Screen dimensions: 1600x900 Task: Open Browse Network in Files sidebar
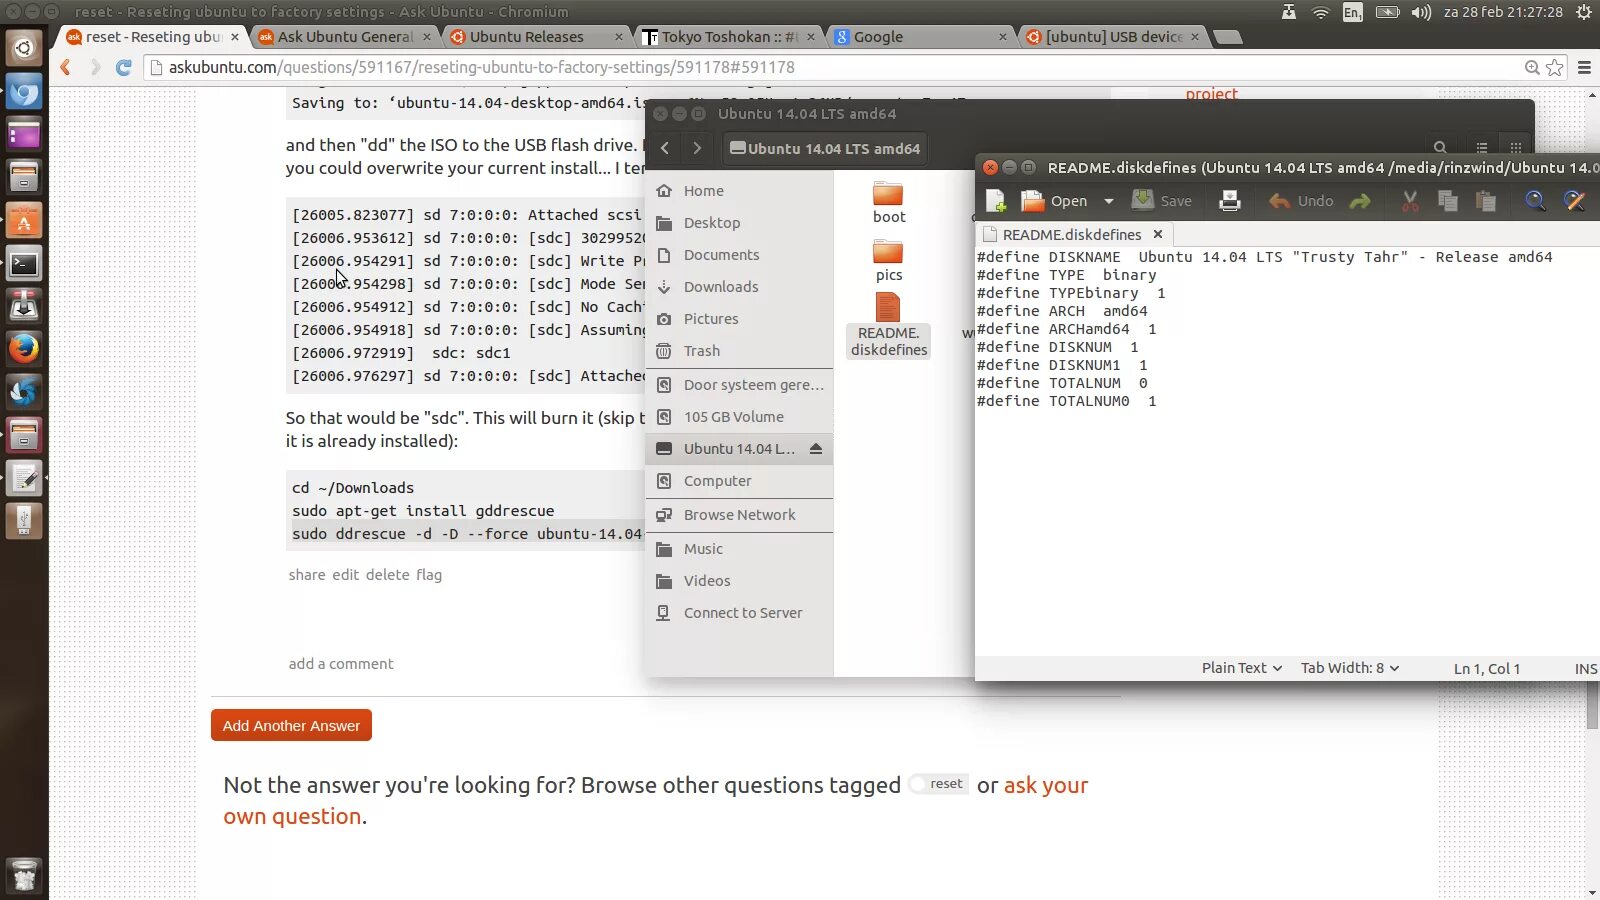pos(740,515)
